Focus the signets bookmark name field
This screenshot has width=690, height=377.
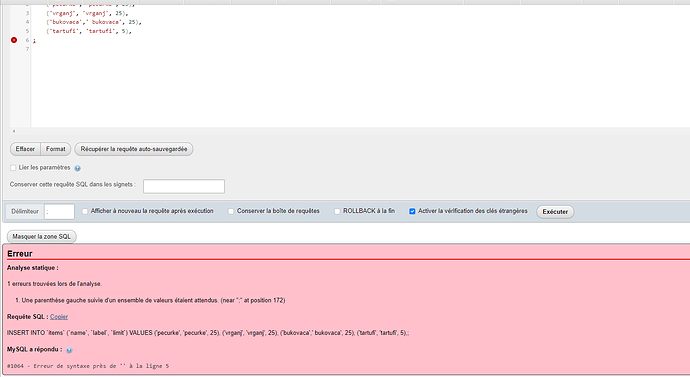[184, 186]
